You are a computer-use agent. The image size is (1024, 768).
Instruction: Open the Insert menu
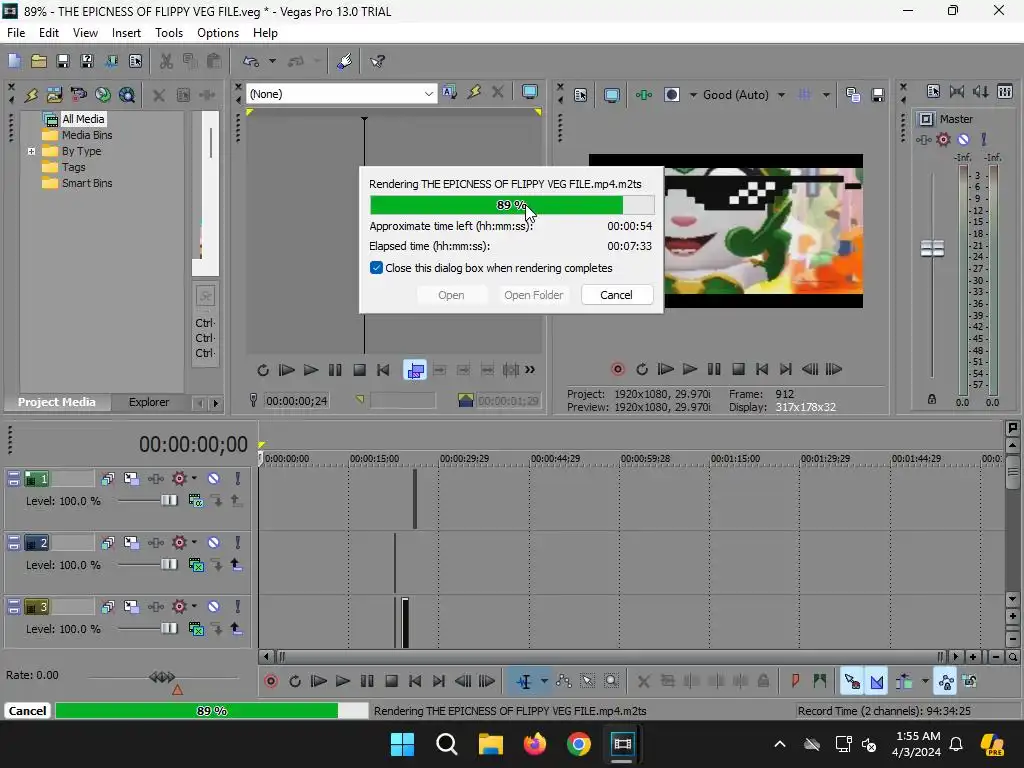tap(126, 33)
